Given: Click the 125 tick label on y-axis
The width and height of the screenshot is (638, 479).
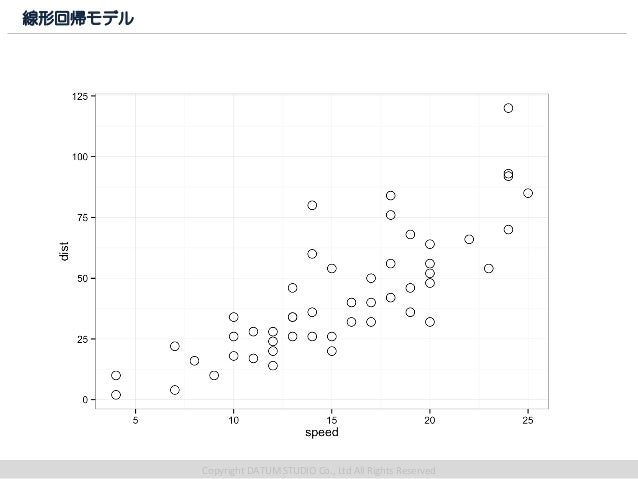Looking at the screenshot, I should tap(80, 96).
